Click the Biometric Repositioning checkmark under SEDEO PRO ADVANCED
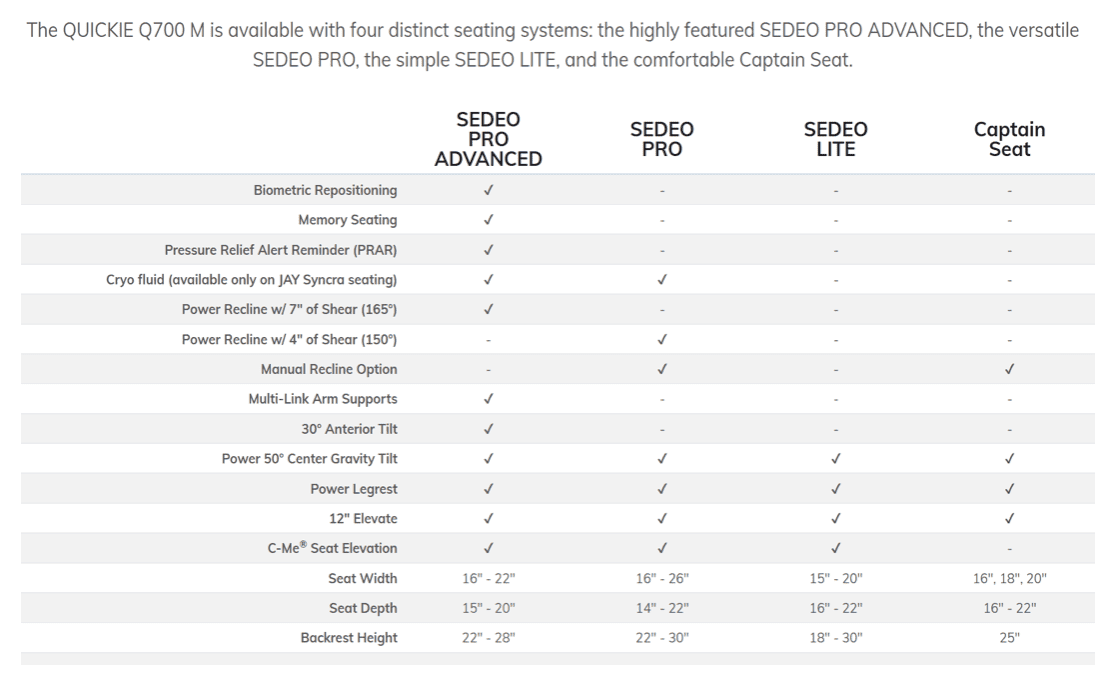1106x682 pixels. point(488,190)
